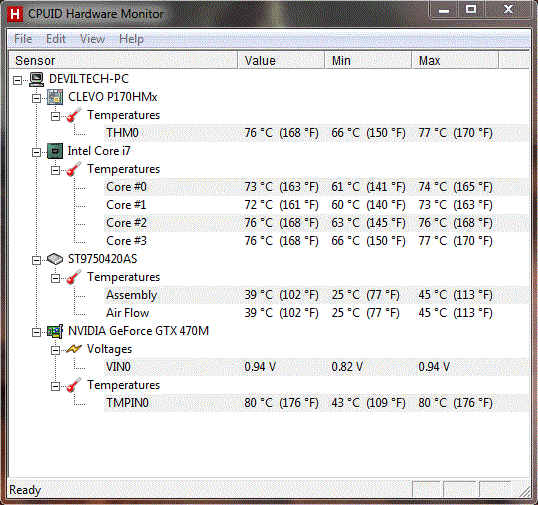
Task: Click Air Flow min value 25 °C (77 °F)
Action: (x=365, y=313)
